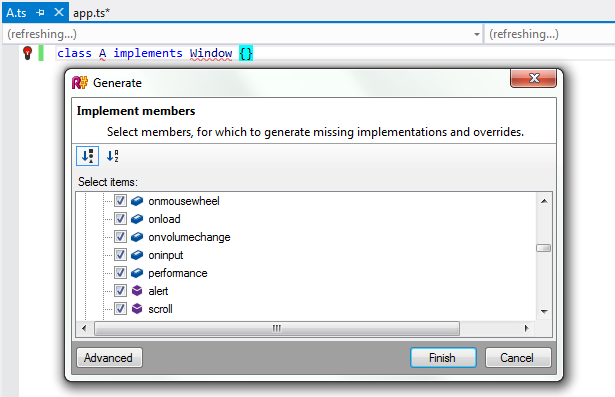
Task: Click the horizontal scroll left arrow
Action: click(x=84, y=328)
